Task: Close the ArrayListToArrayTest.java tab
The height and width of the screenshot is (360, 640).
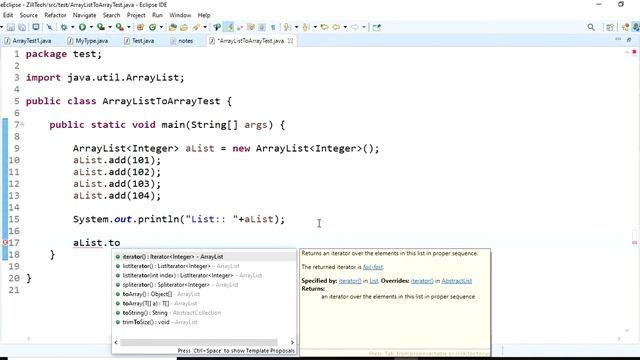Action: [290, 41]
